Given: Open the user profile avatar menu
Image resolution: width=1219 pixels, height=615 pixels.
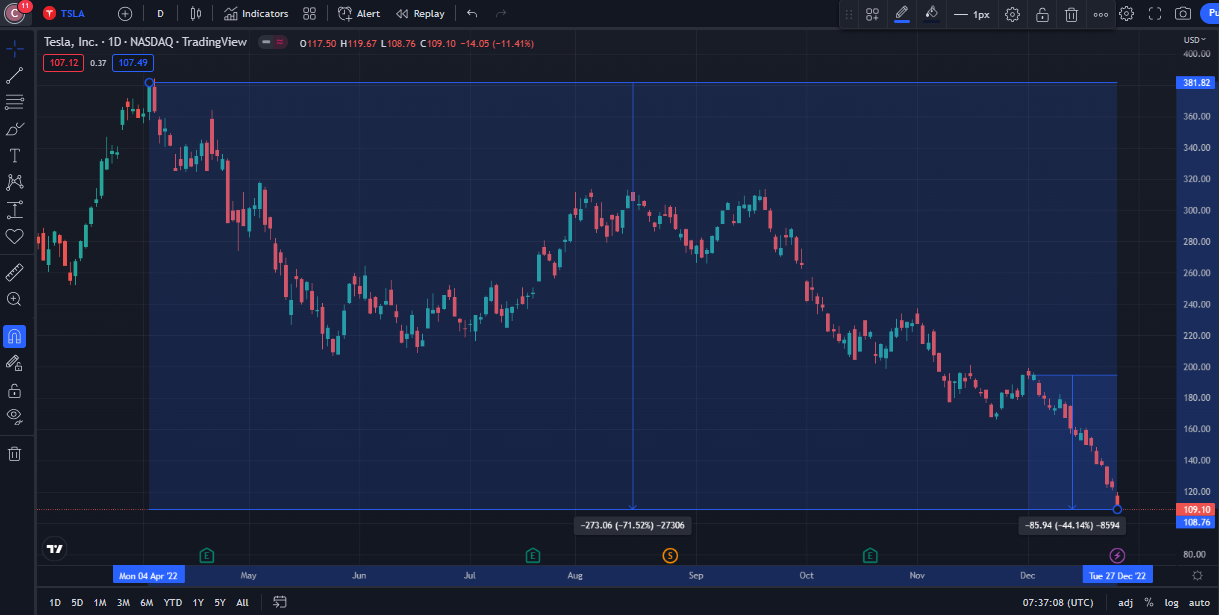Looking at the screenshot, I should point(15,14).
